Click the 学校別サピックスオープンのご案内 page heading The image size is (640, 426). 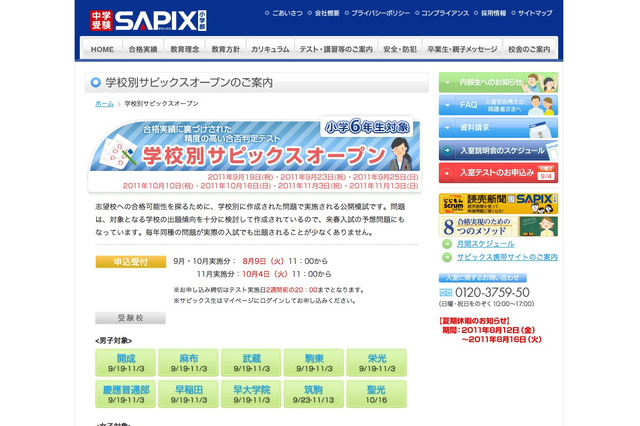pos(189,82)
